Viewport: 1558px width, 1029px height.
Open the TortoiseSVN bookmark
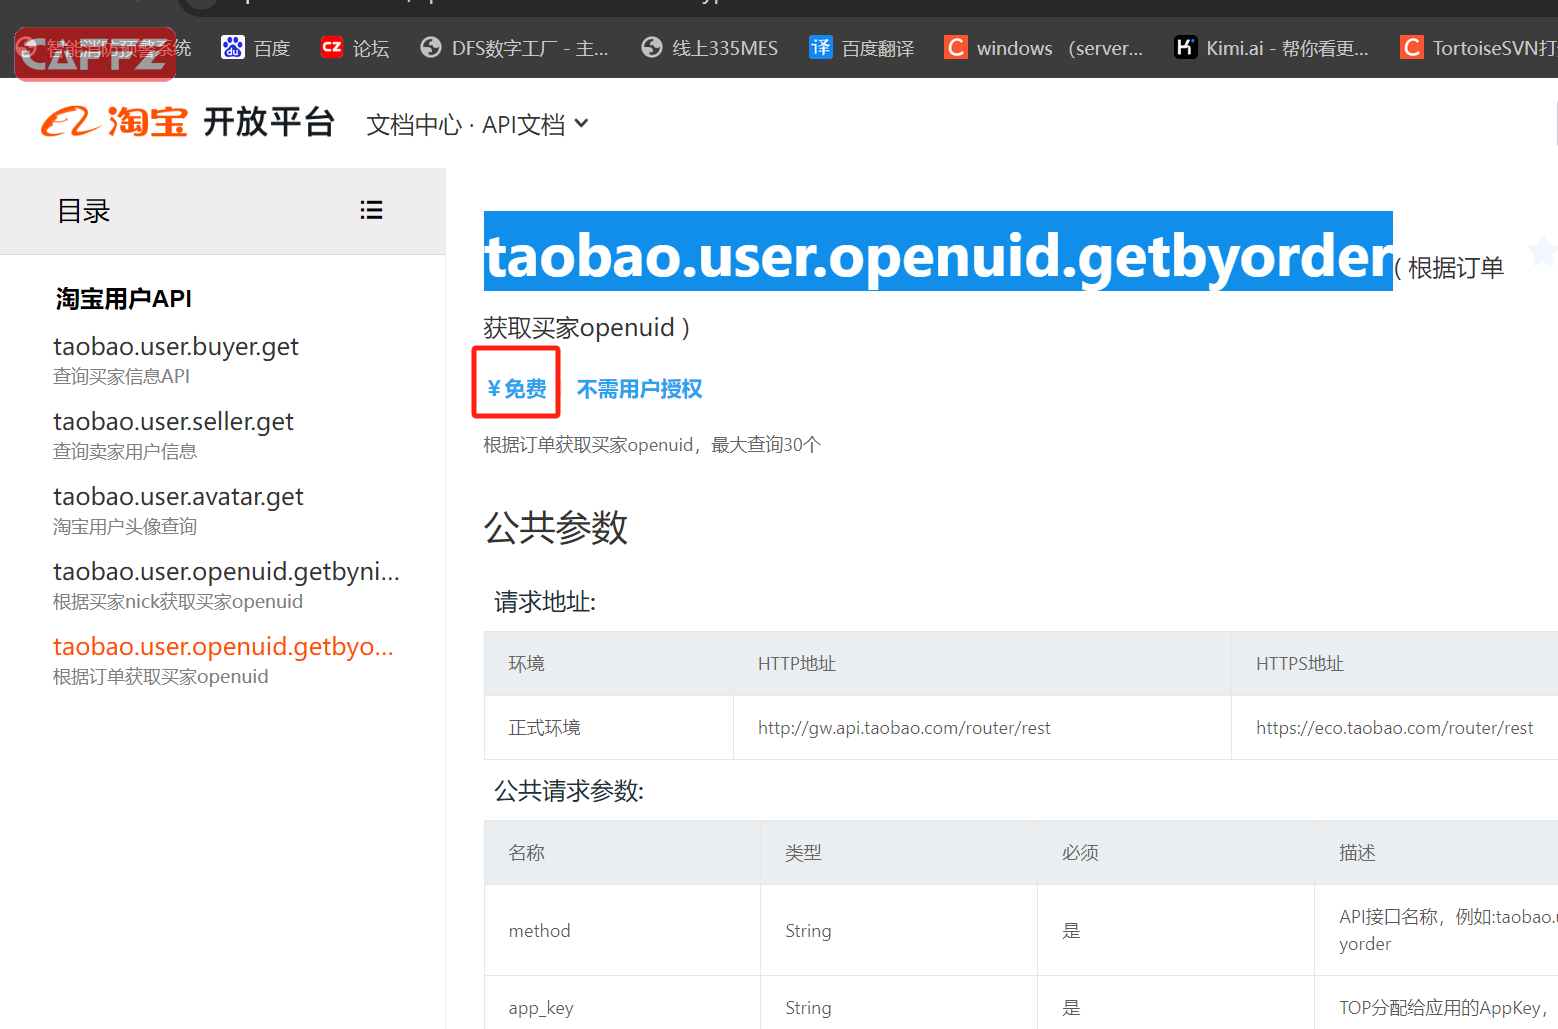(1478, 48)
